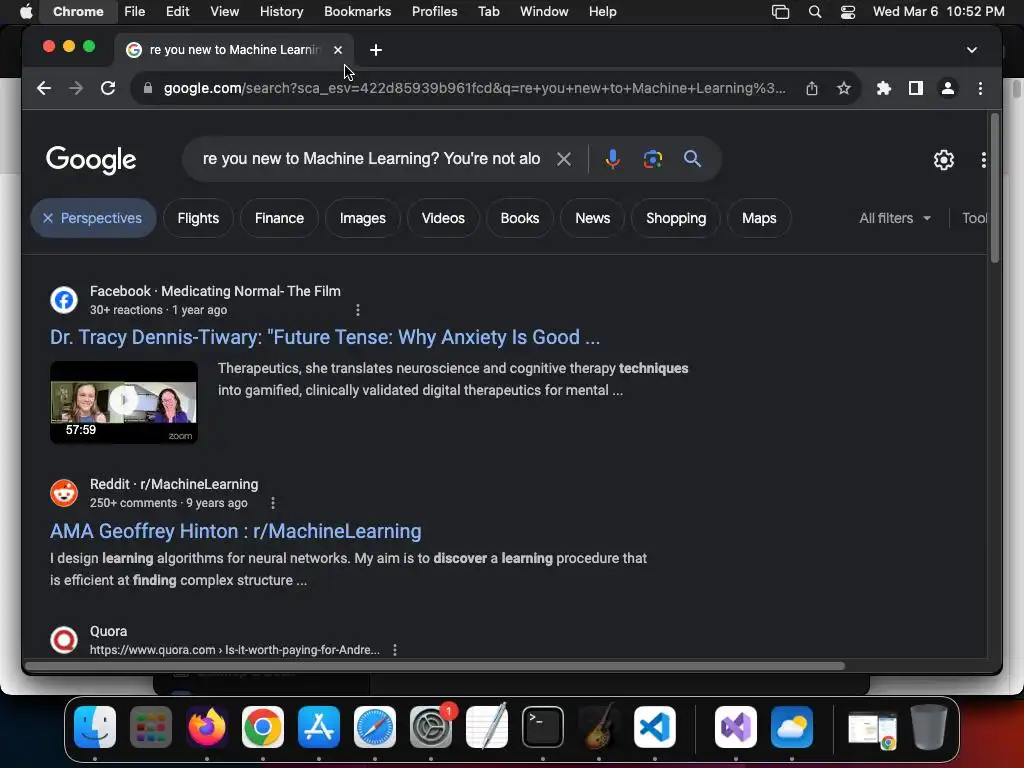Screen dimensions: 1024x768
Task: Open Chrome's three-dot customize menu
Action: (980, 88)
